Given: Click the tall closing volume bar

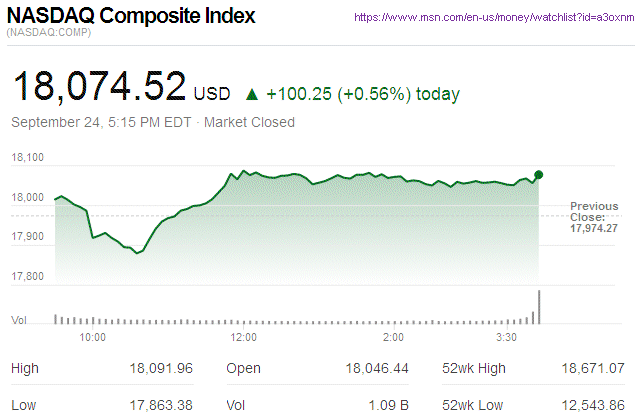Looking at the screenshot, I should (539, 307).
